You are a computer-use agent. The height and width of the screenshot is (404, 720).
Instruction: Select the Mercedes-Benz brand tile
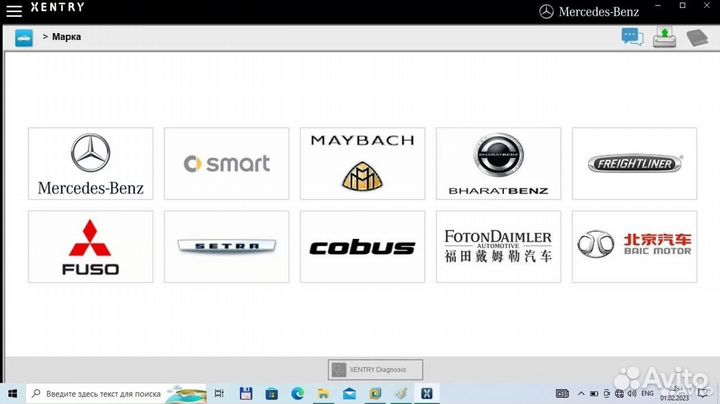[91, 163]
